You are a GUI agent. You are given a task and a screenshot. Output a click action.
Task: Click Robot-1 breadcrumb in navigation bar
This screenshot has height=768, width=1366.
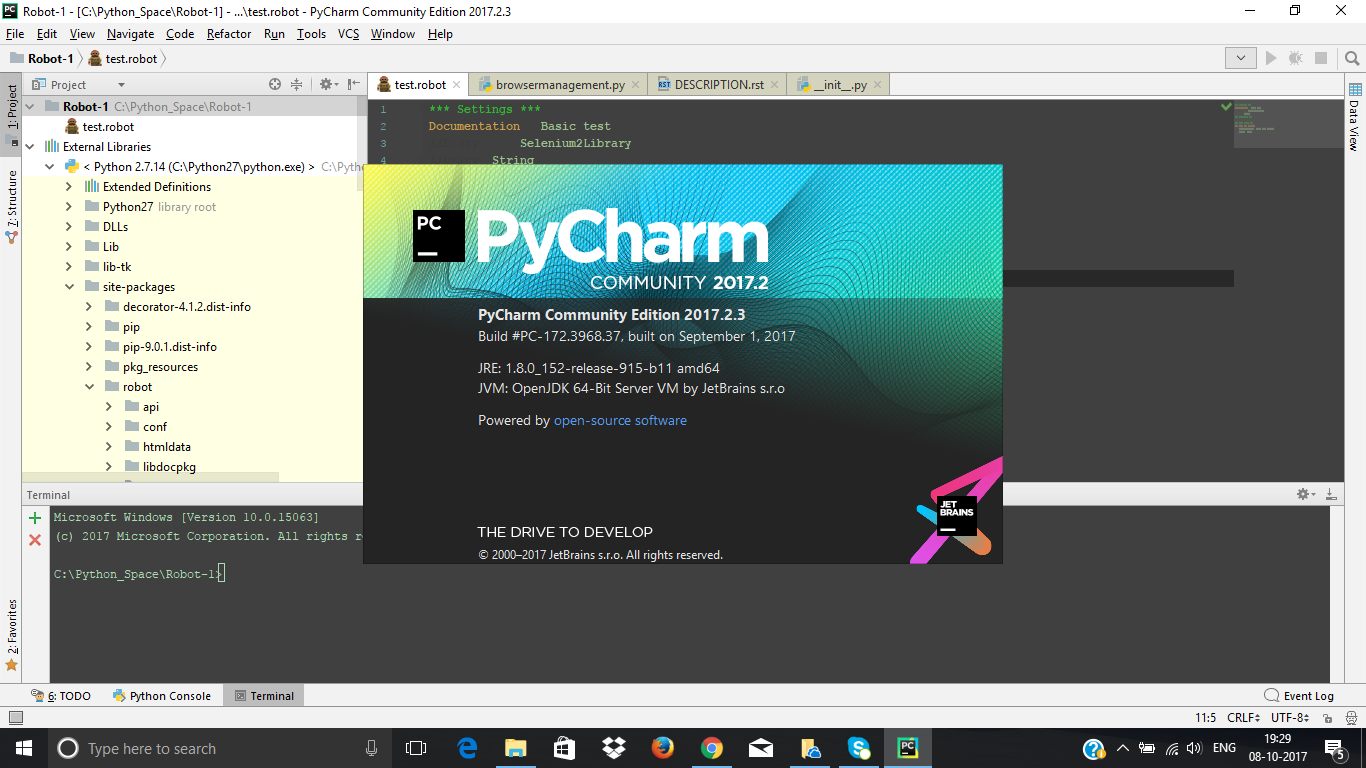tap(42, 59)
